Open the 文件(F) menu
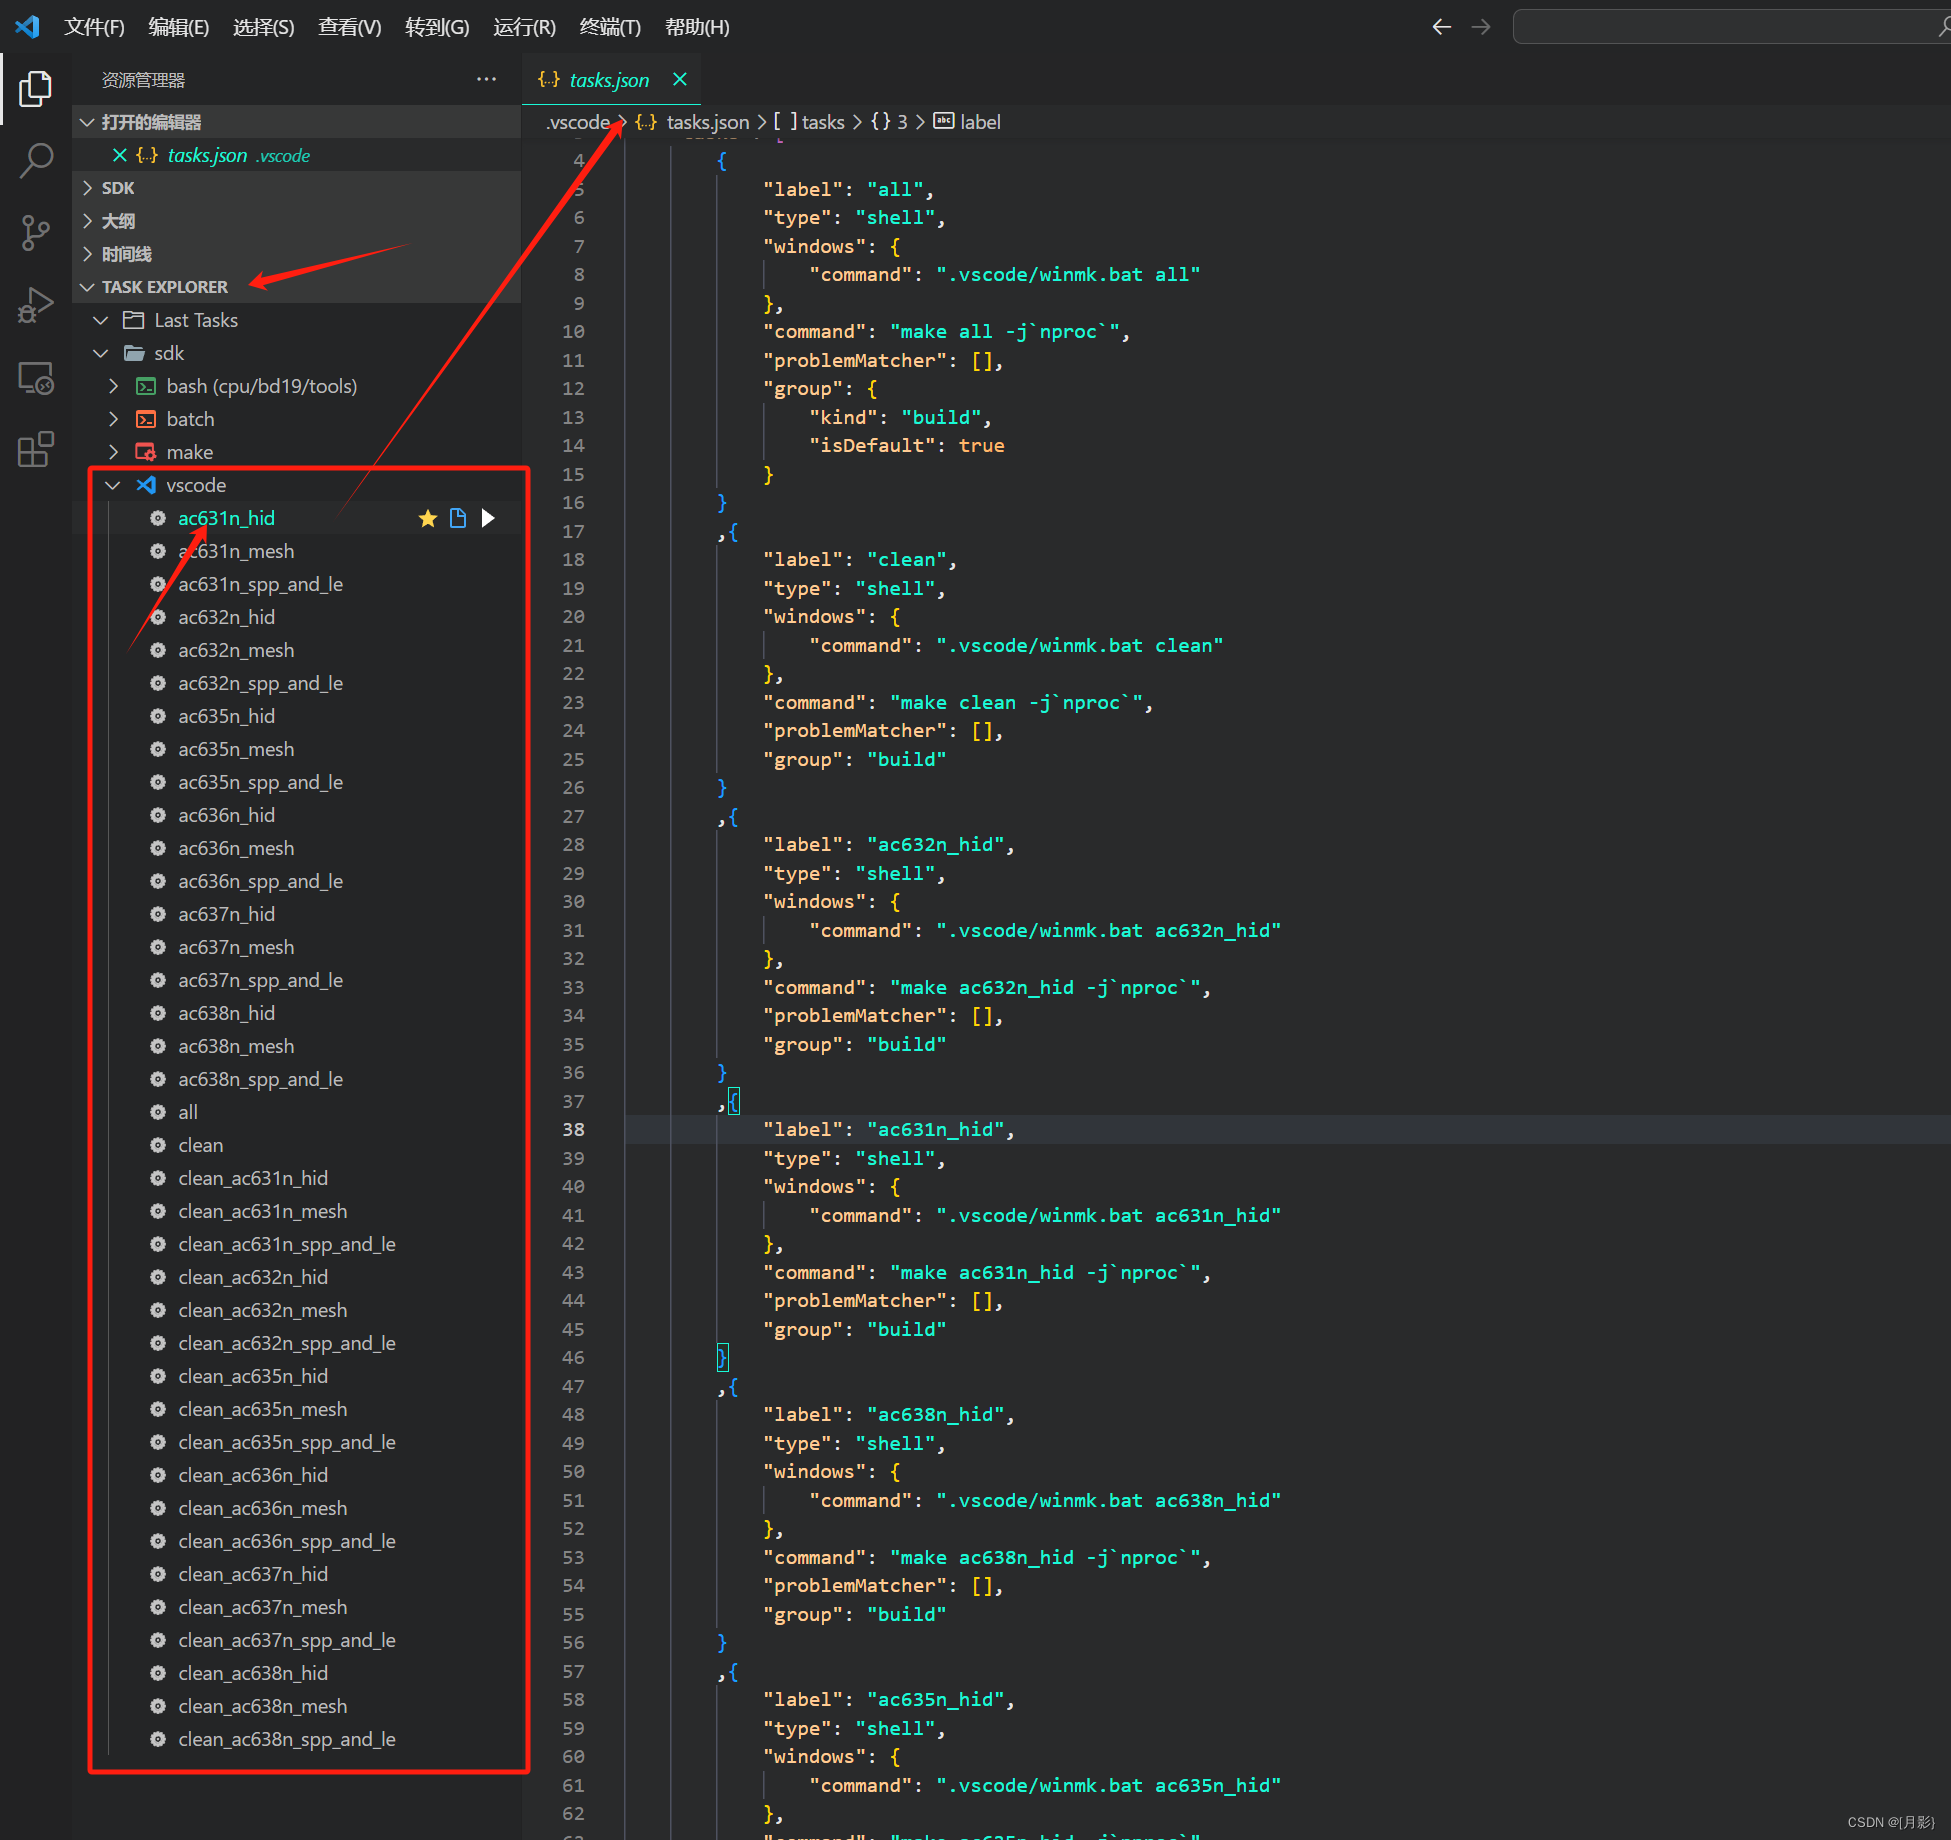Screen dimensions: 1951x1840 click(x=94, y=27)
